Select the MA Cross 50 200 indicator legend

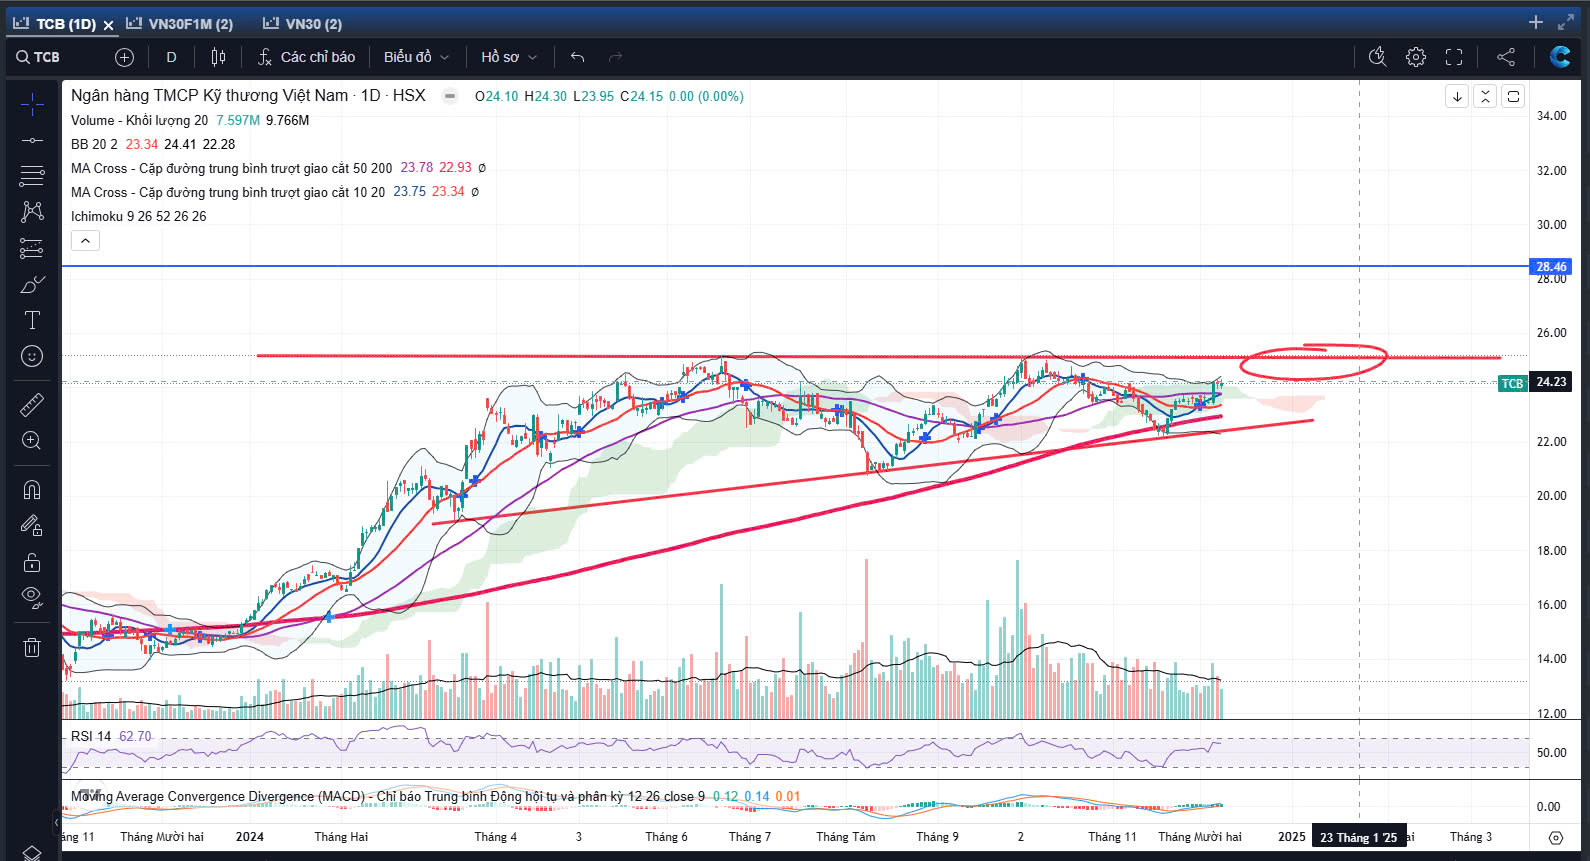click(231, 168)
